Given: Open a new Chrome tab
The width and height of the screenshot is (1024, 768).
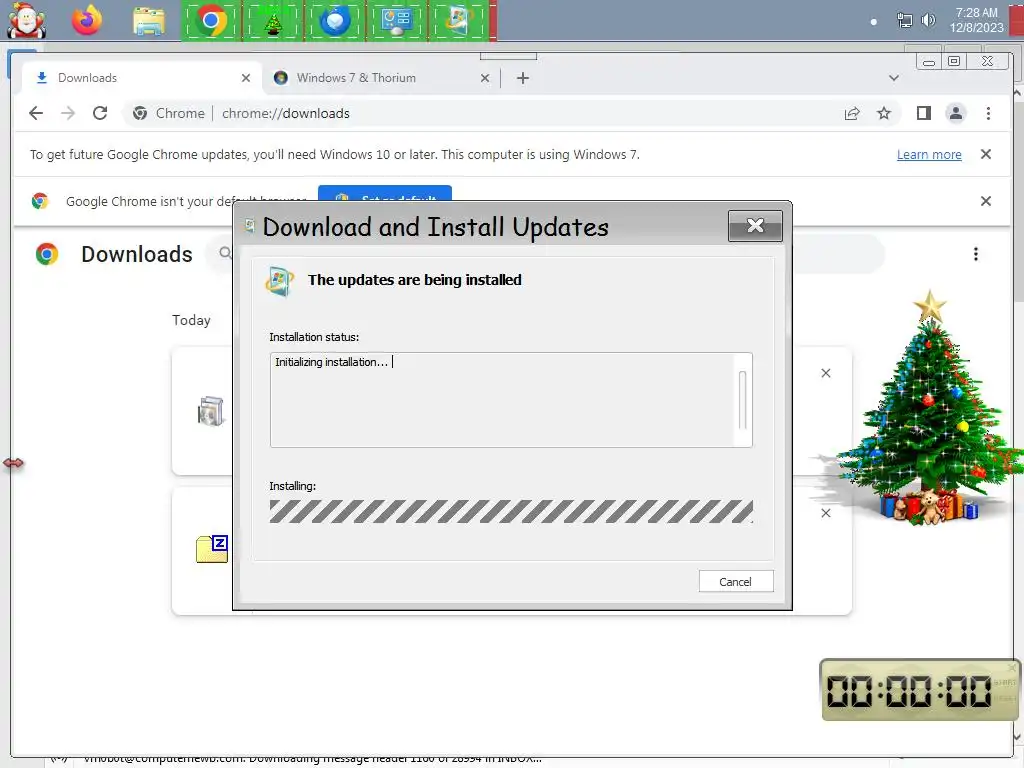Looking at the screenshot, I should 522,78.
